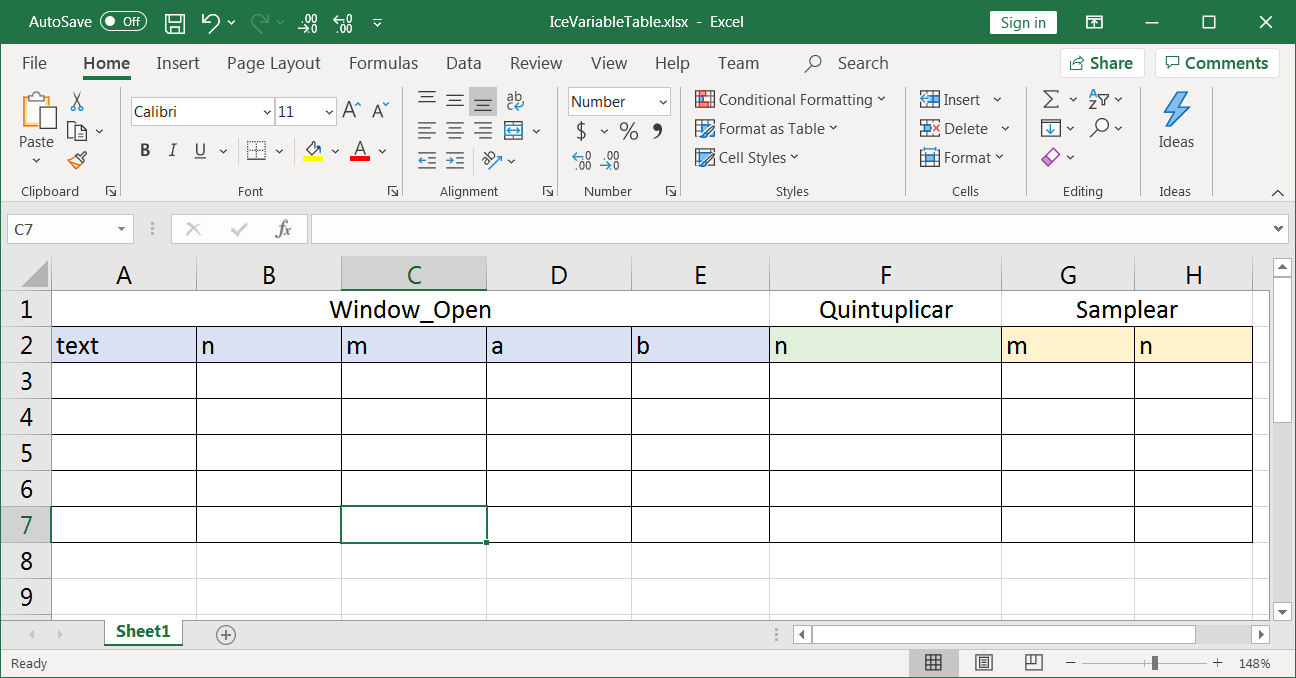
Task: Open the Ideas lightning icon
Action: pyautogui.click(x=1176, y=110)
